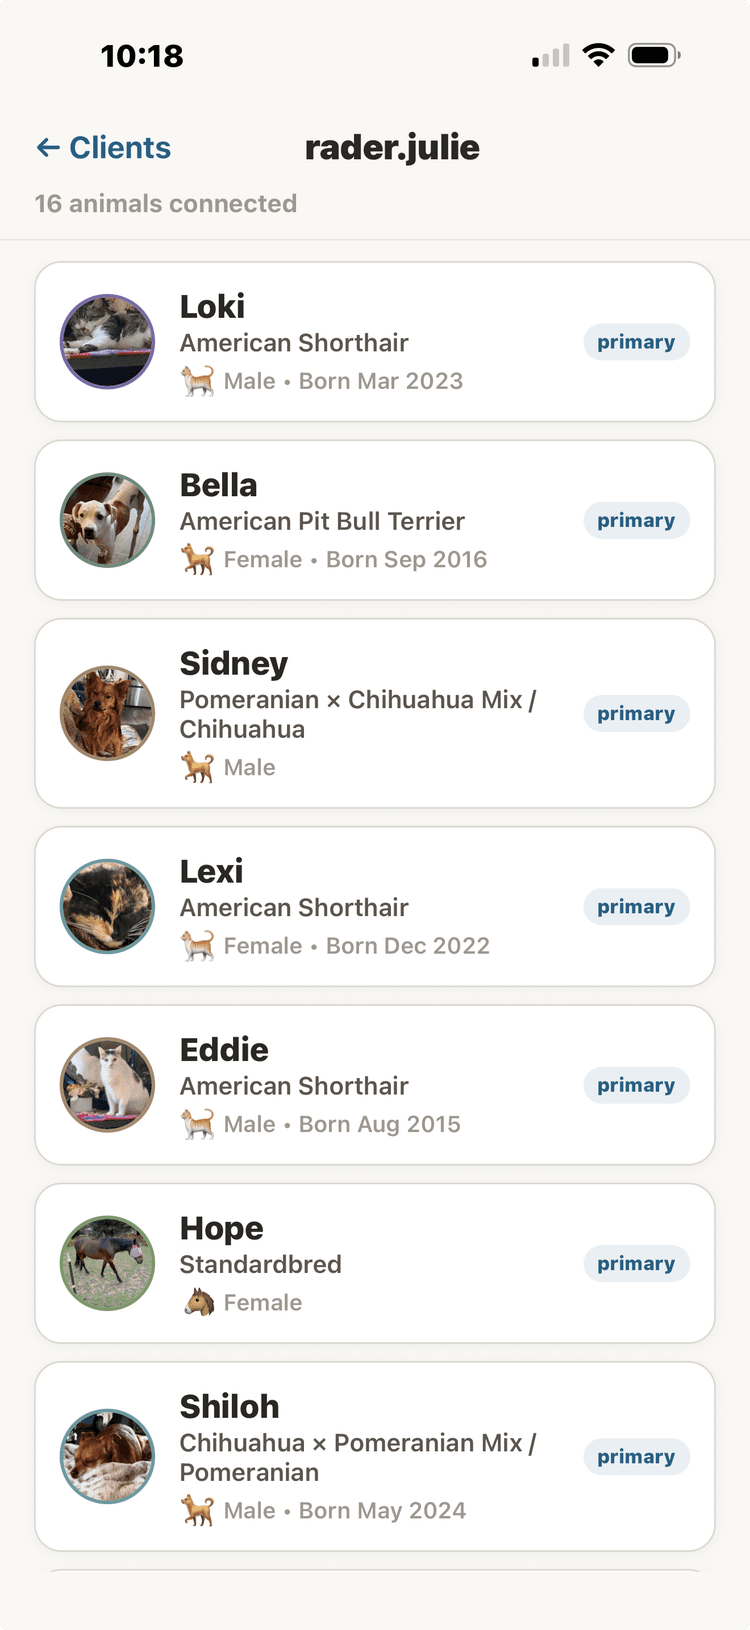This screenshot has height=1630, width=750.
Task: Tap the cellular signal bars indicator
Action: pyautogui.click(x=546, y=55)
